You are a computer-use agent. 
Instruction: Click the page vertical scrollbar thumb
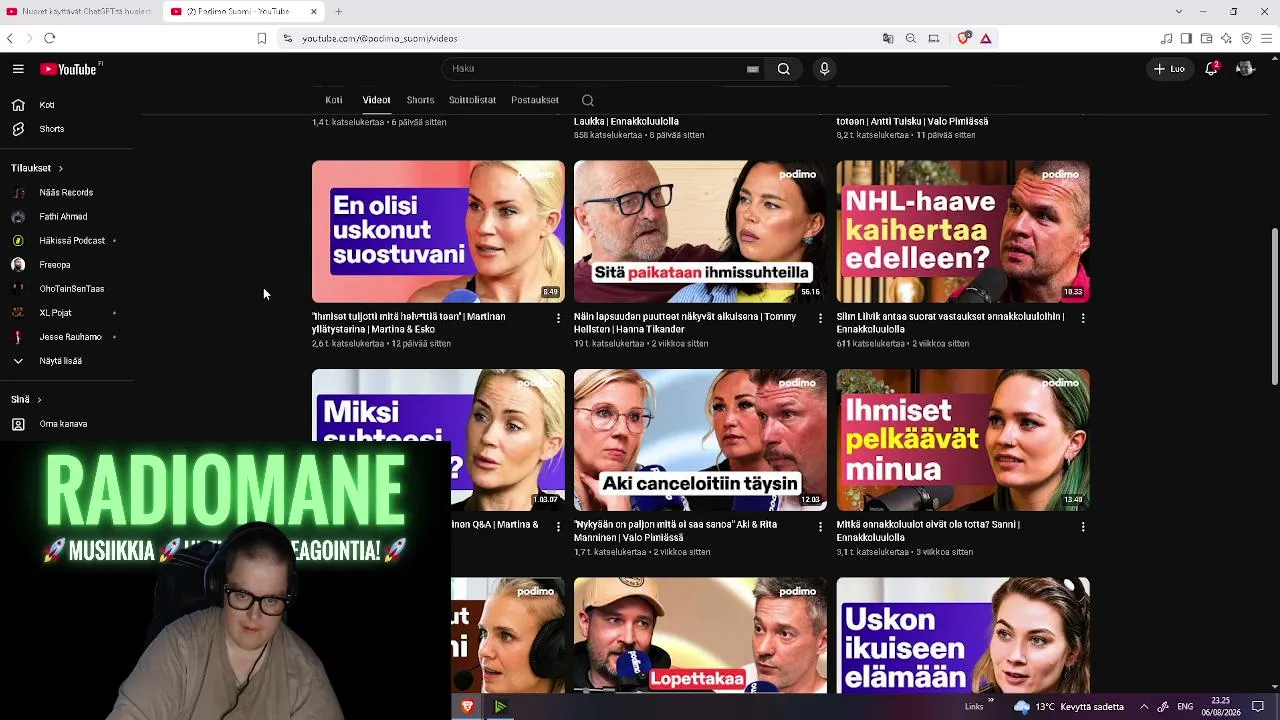1274,306
